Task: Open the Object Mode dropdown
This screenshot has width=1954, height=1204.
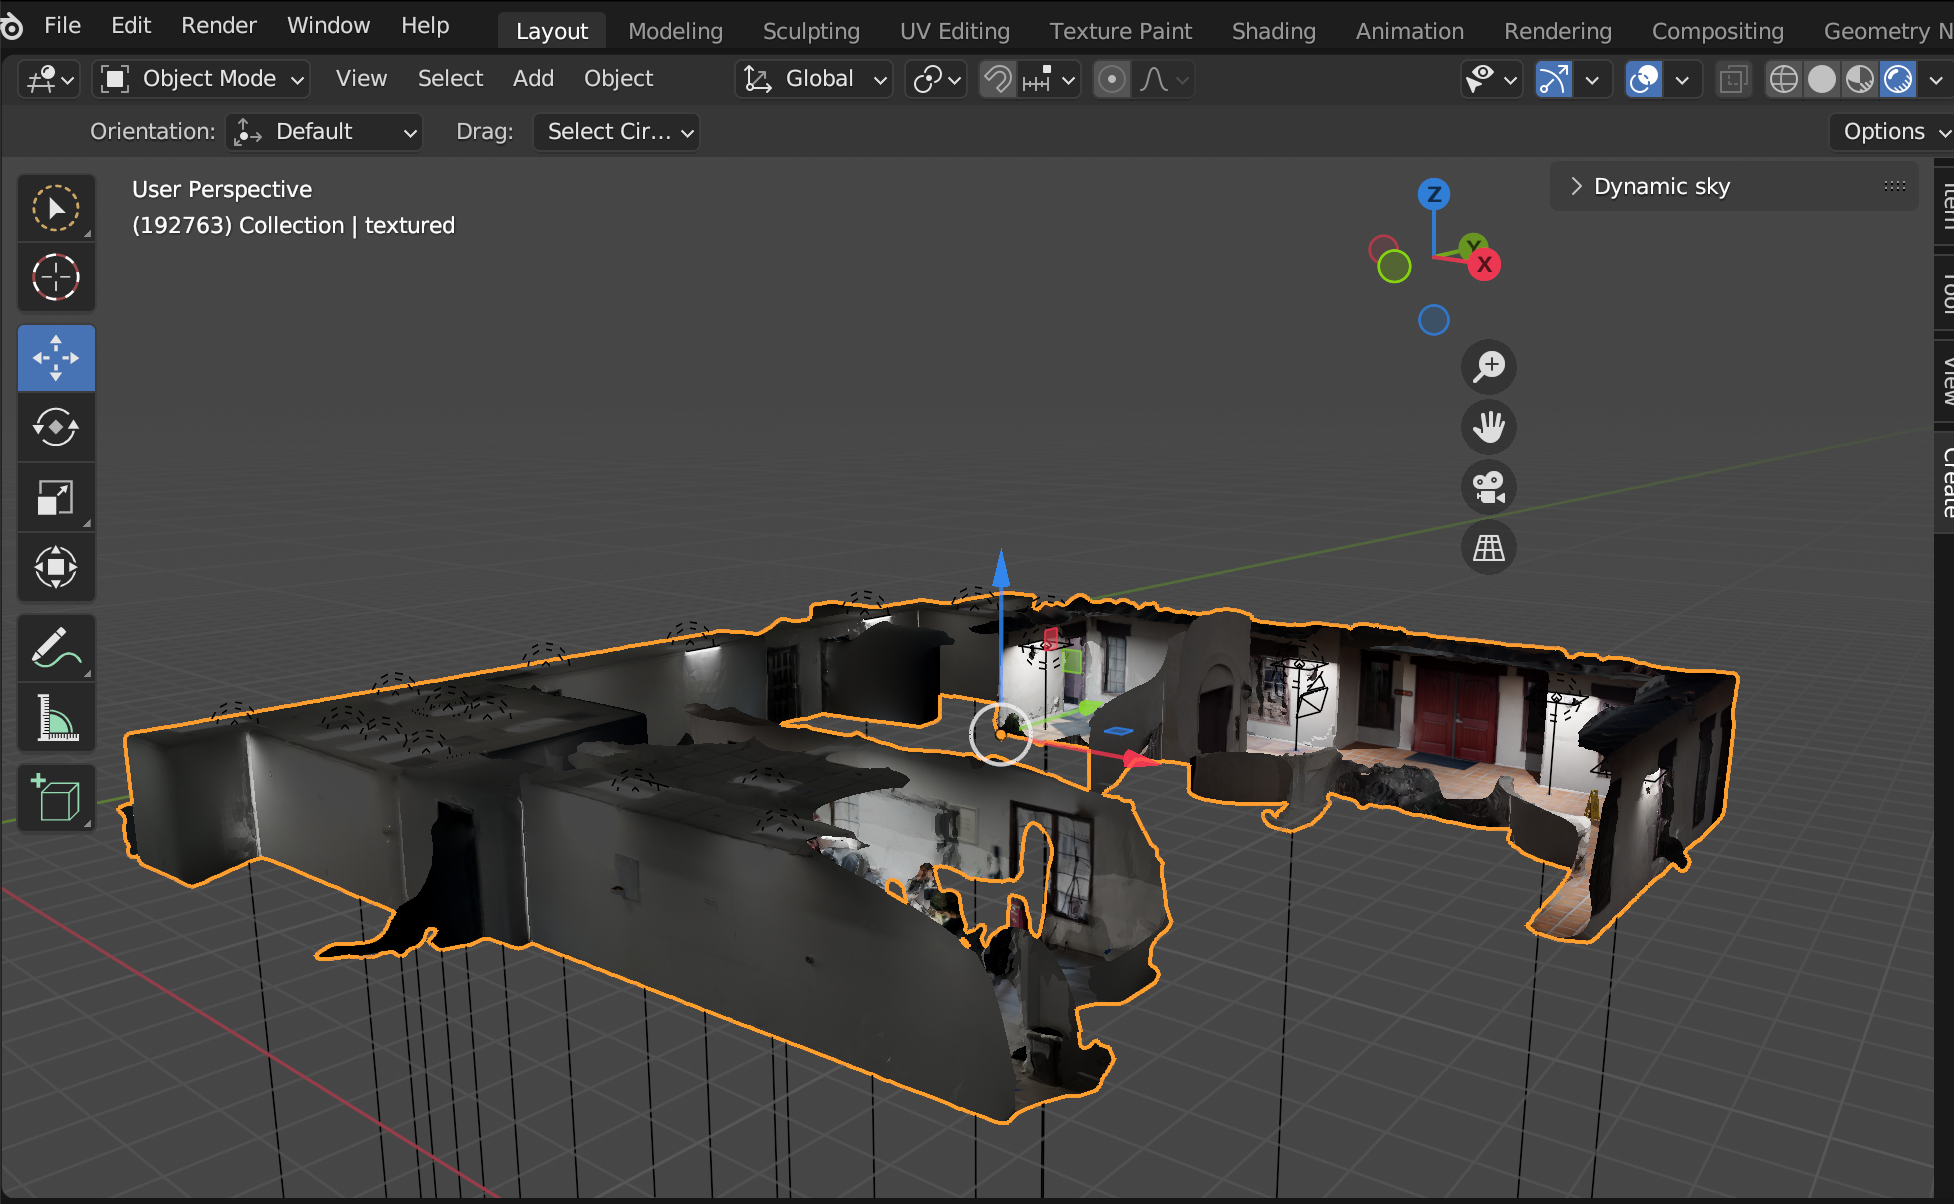Action: coord(201,79)
